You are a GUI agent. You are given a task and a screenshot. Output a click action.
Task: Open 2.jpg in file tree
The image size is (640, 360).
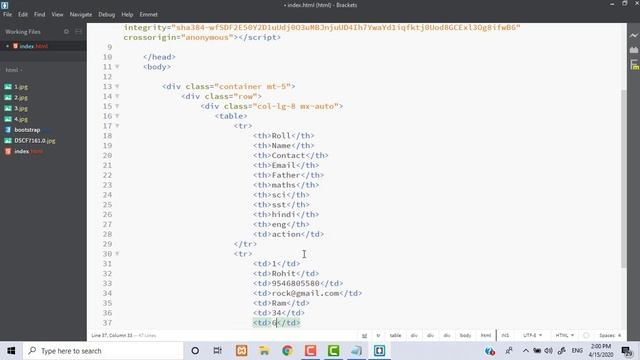pyautogui.click(x=21, y=98)
